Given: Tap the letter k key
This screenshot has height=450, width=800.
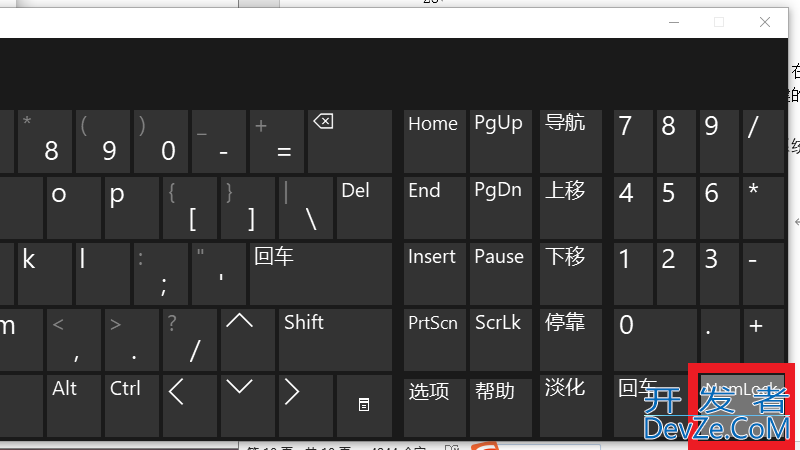Looking at the screenshot, I should pyautogui.click(x=45, y=274).
